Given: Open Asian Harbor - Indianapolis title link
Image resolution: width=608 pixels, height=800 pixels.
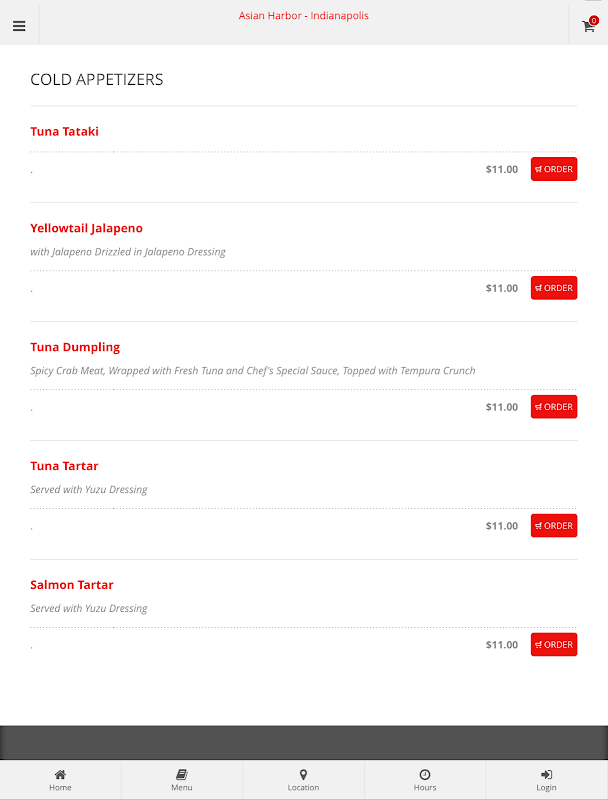Looking at the screenshot, I should point(303,16).
